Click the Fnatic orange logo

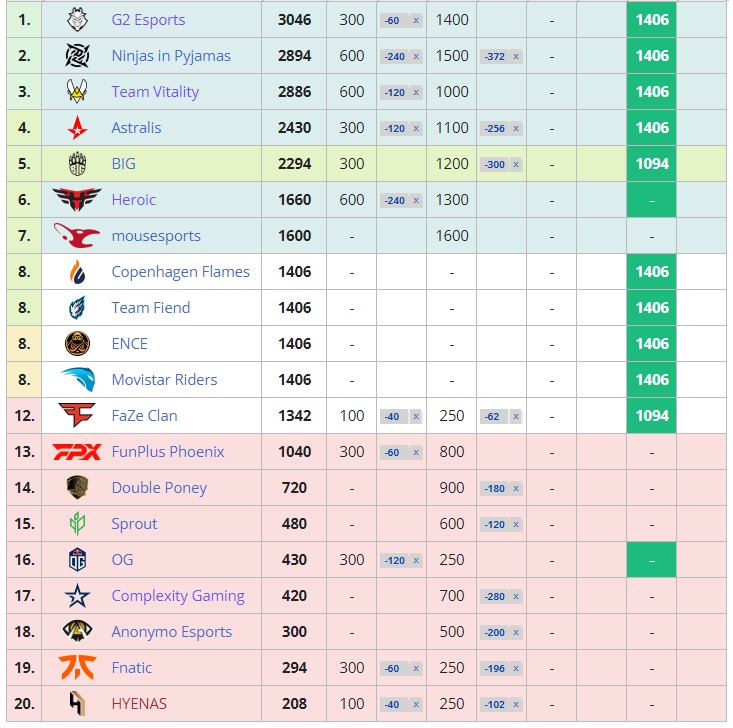point(77,668)
